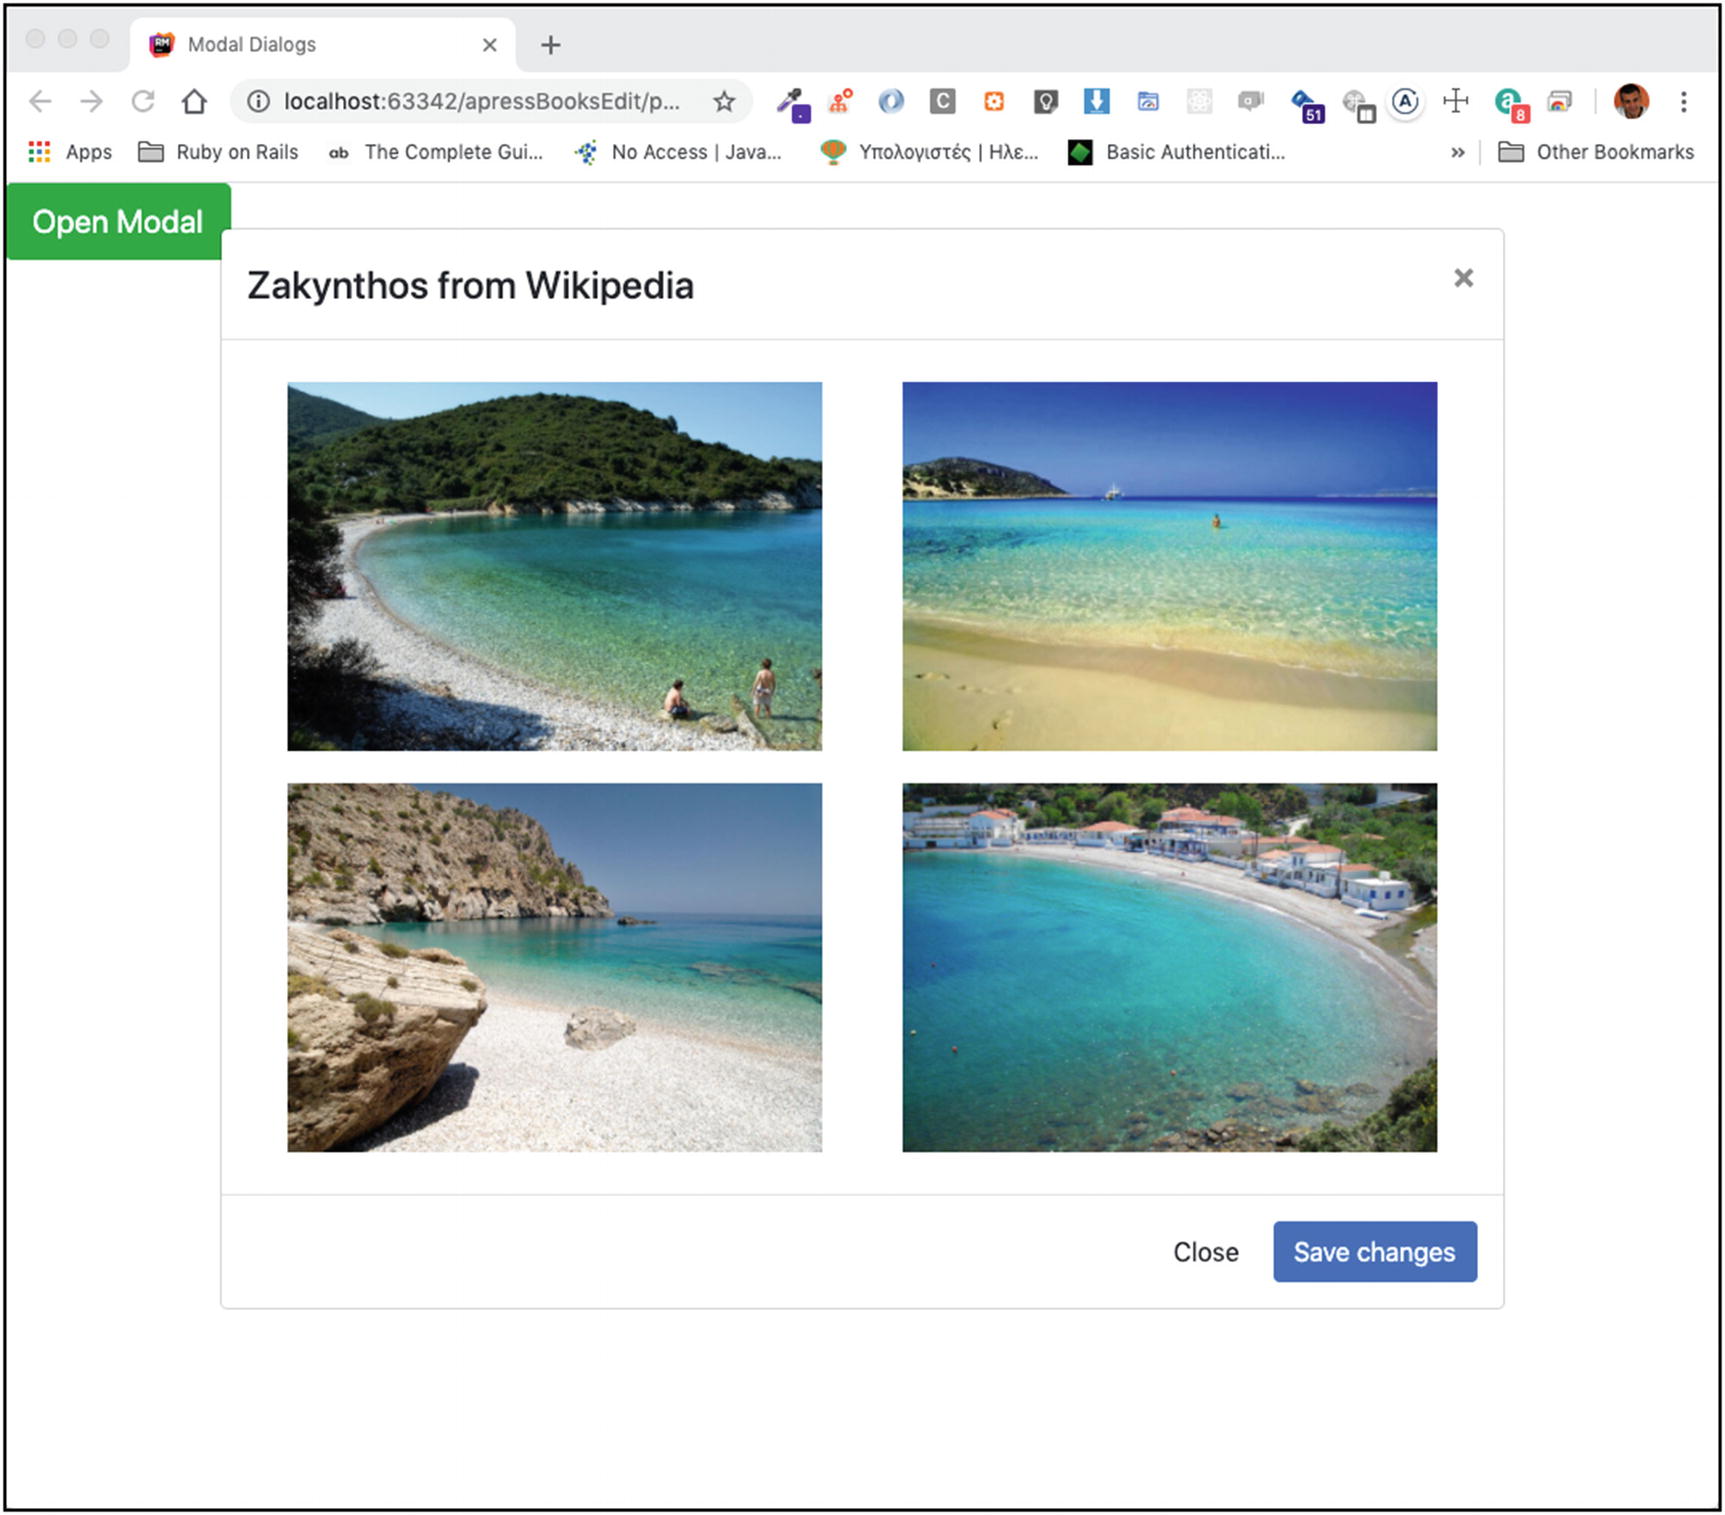1725x1515 pixels.
Task: Click the Angular-style circled A extension icon
Action: point(1405,101)
